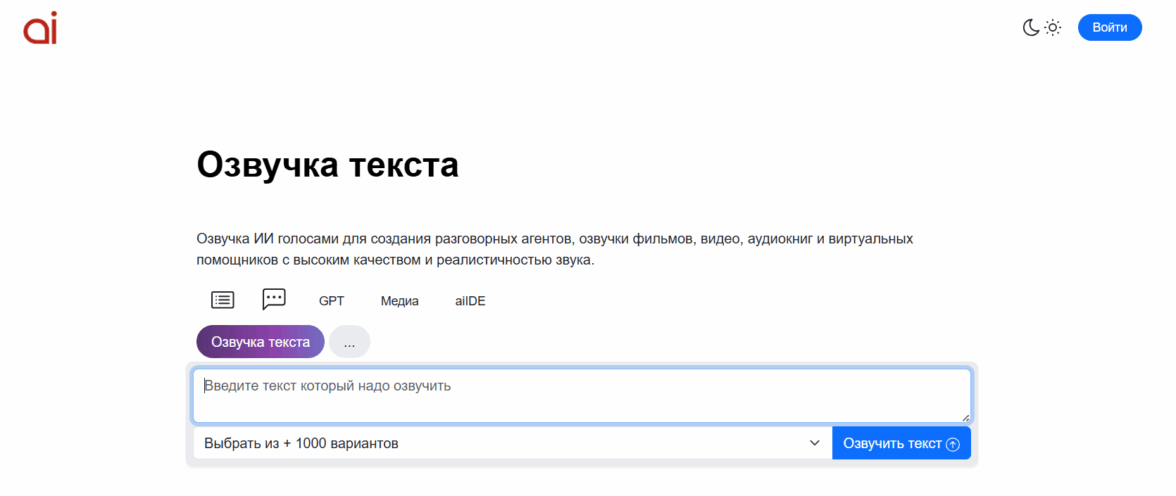Open the chat speech bubble icon

274,299
